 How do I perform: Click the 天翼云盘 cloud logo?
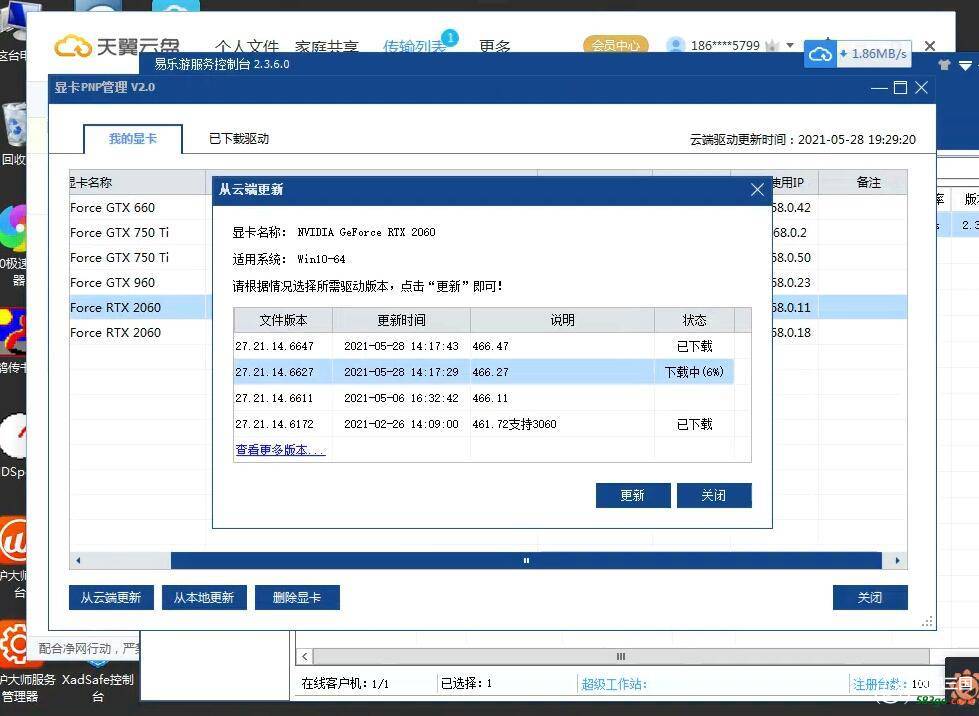coord(73,46)
